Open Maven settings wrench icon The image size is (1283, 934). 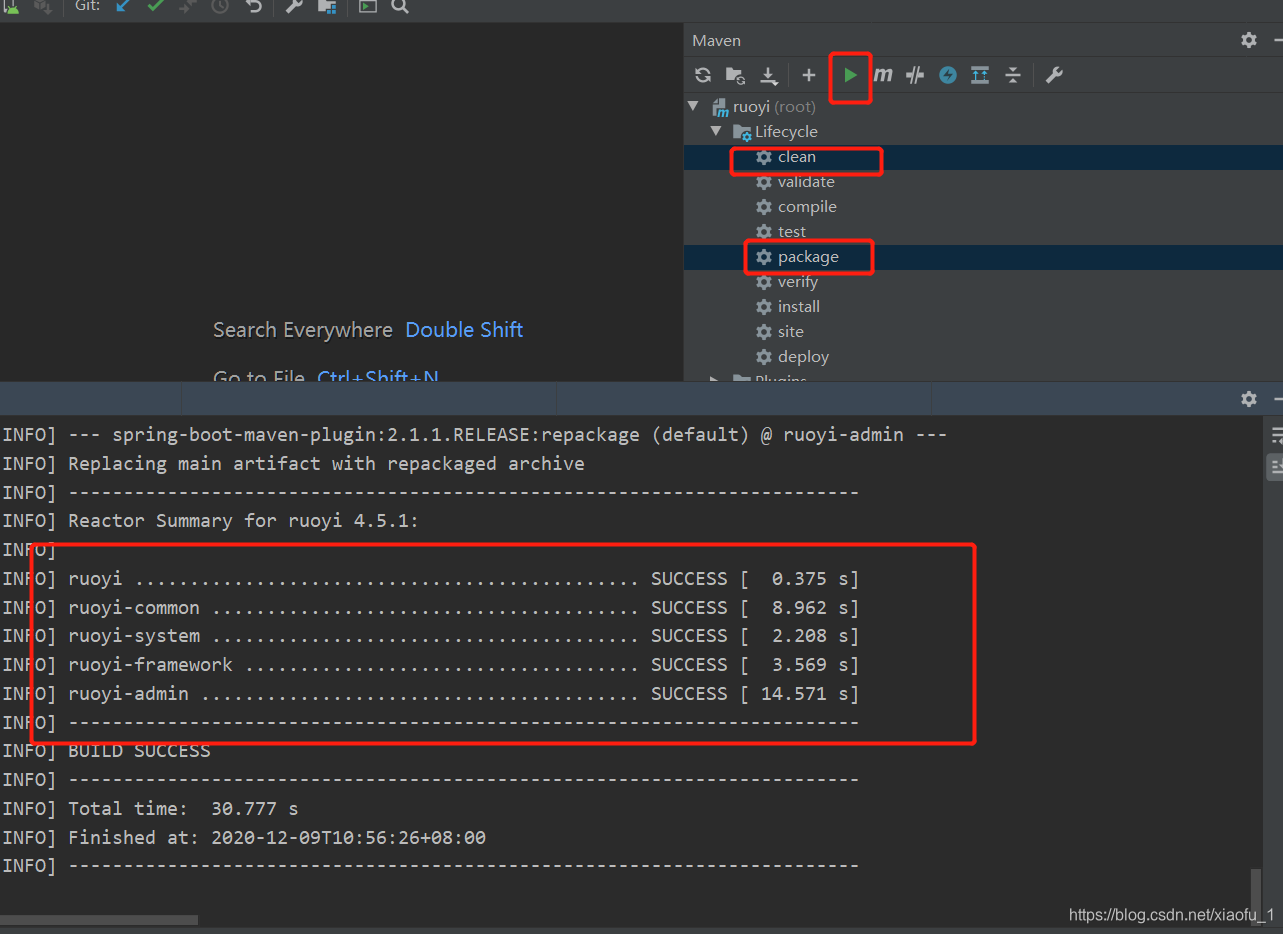coord(1054,75)
